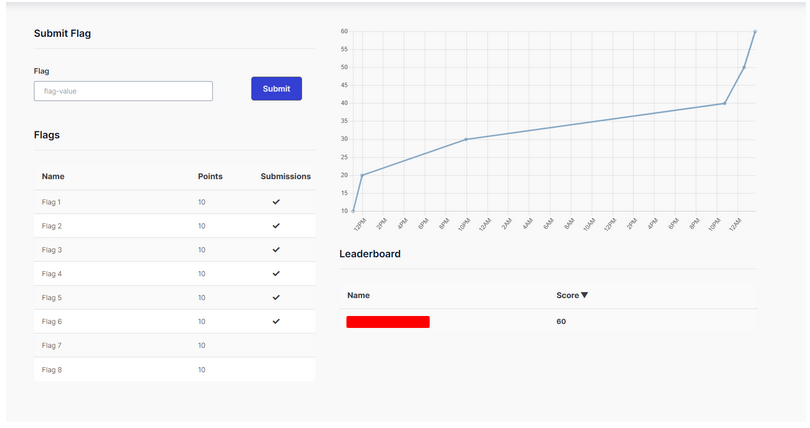
Task: Click the leaderboard Name column header
Action: 358,295
